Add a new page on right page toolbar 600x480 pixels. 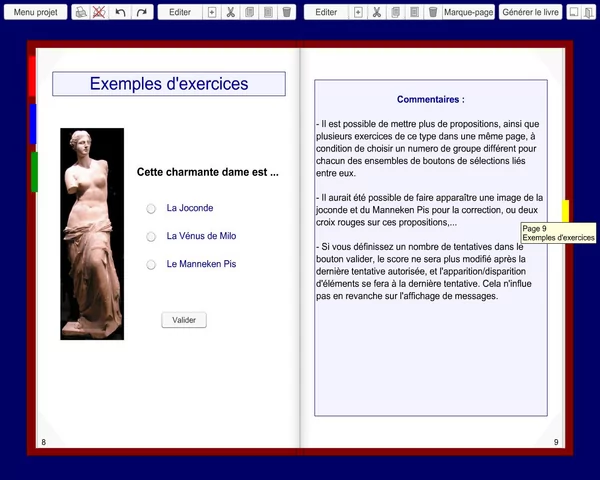(x=358, y=12)
